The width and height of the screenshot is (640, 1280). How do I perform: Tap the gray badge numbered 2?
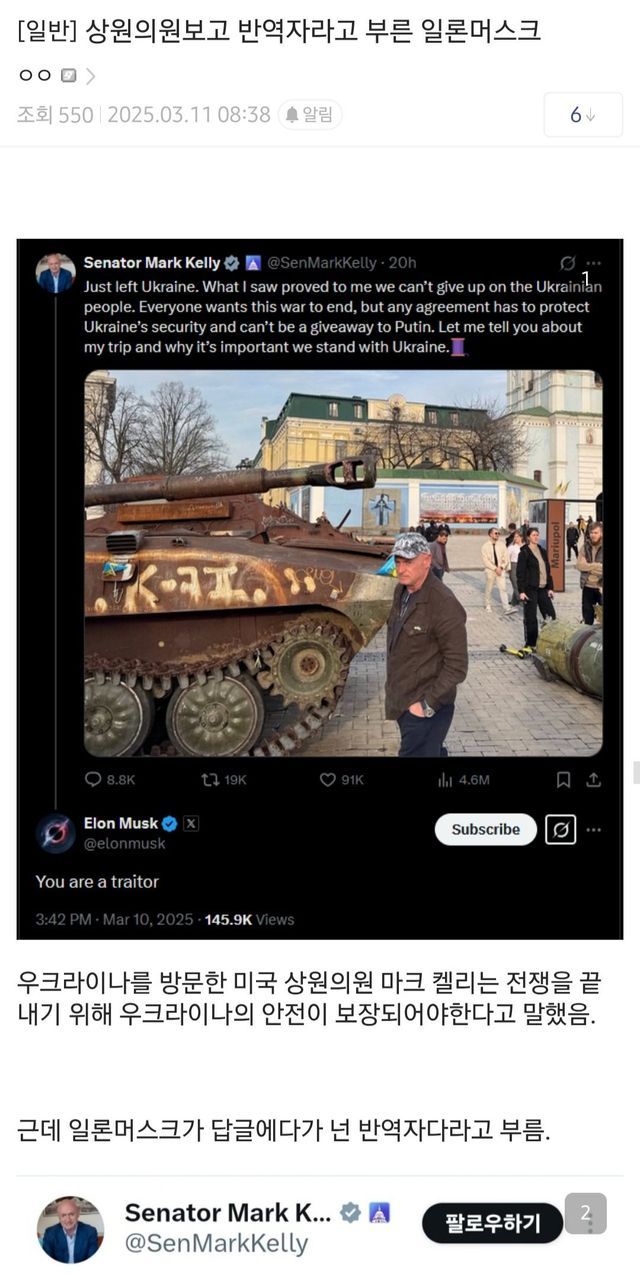pyautogui.click(x=585, y=1214)
